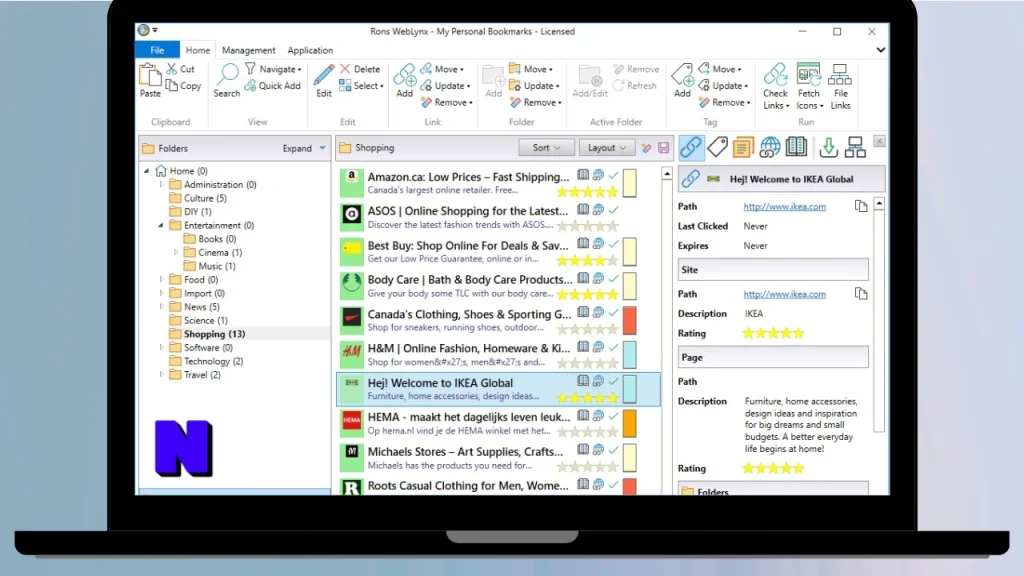Image resolution: width=1024 pixels, height=576 pixels.
Task: Open the globe link icon in details toolbar
Action: click(770, 148)
